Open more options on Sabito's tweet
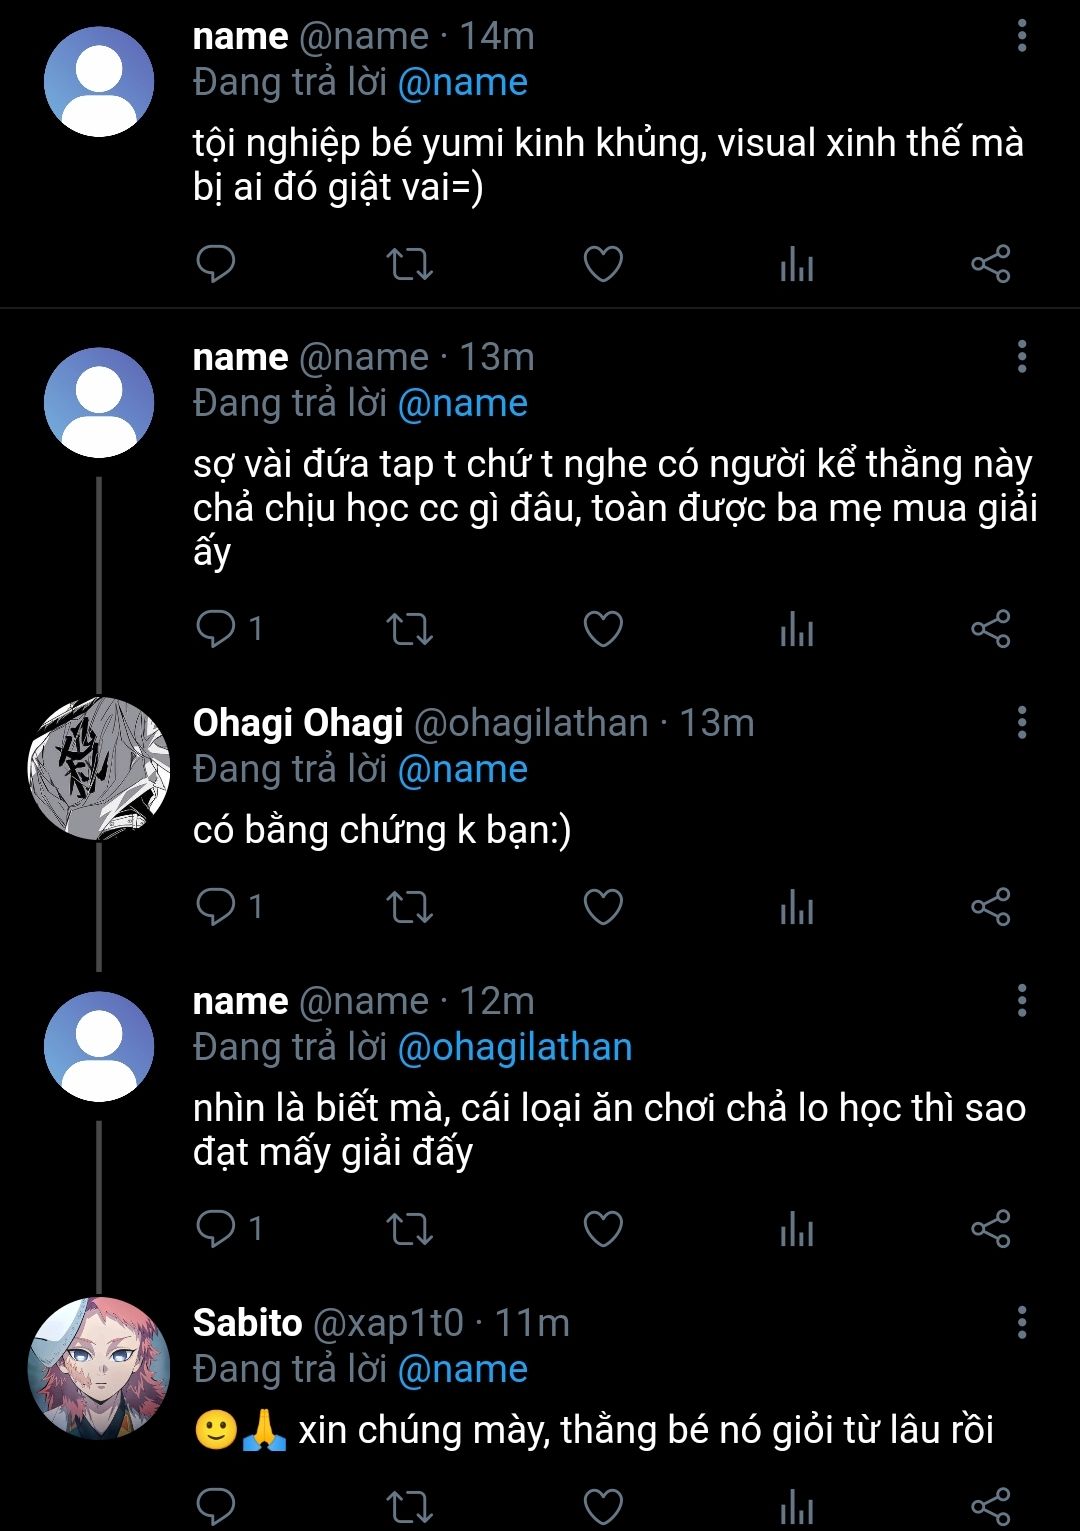 [1021, 1322]
